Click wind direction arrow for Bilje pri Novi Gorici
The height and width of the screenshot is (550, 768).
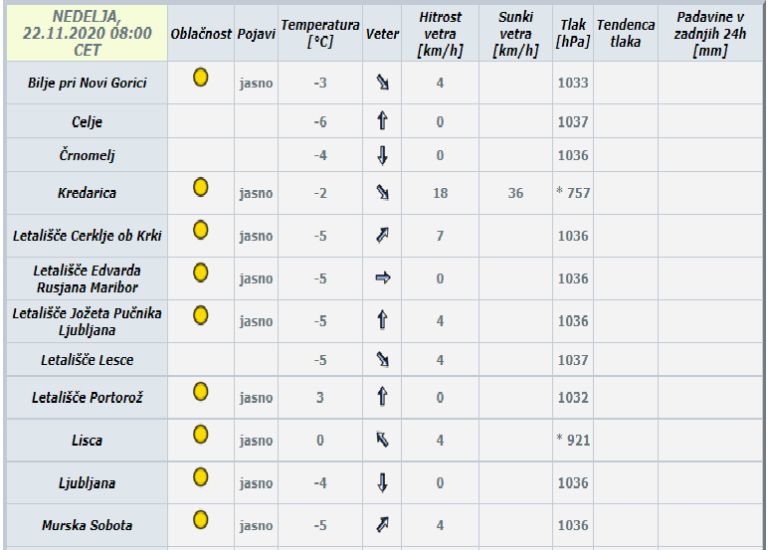point(383,82)
